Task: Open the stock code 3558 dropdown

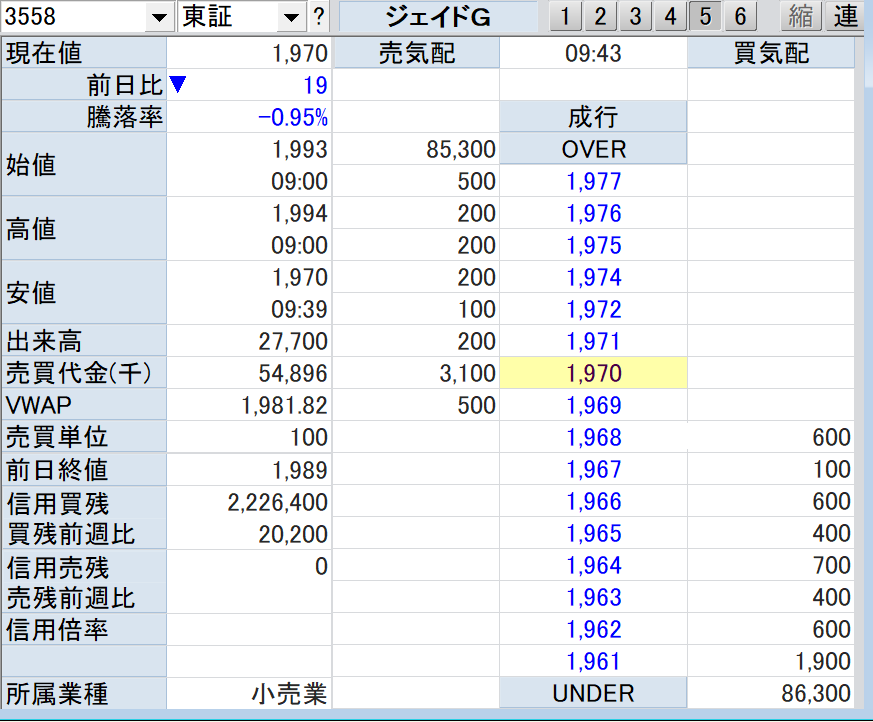Action: tap(158, 17)
